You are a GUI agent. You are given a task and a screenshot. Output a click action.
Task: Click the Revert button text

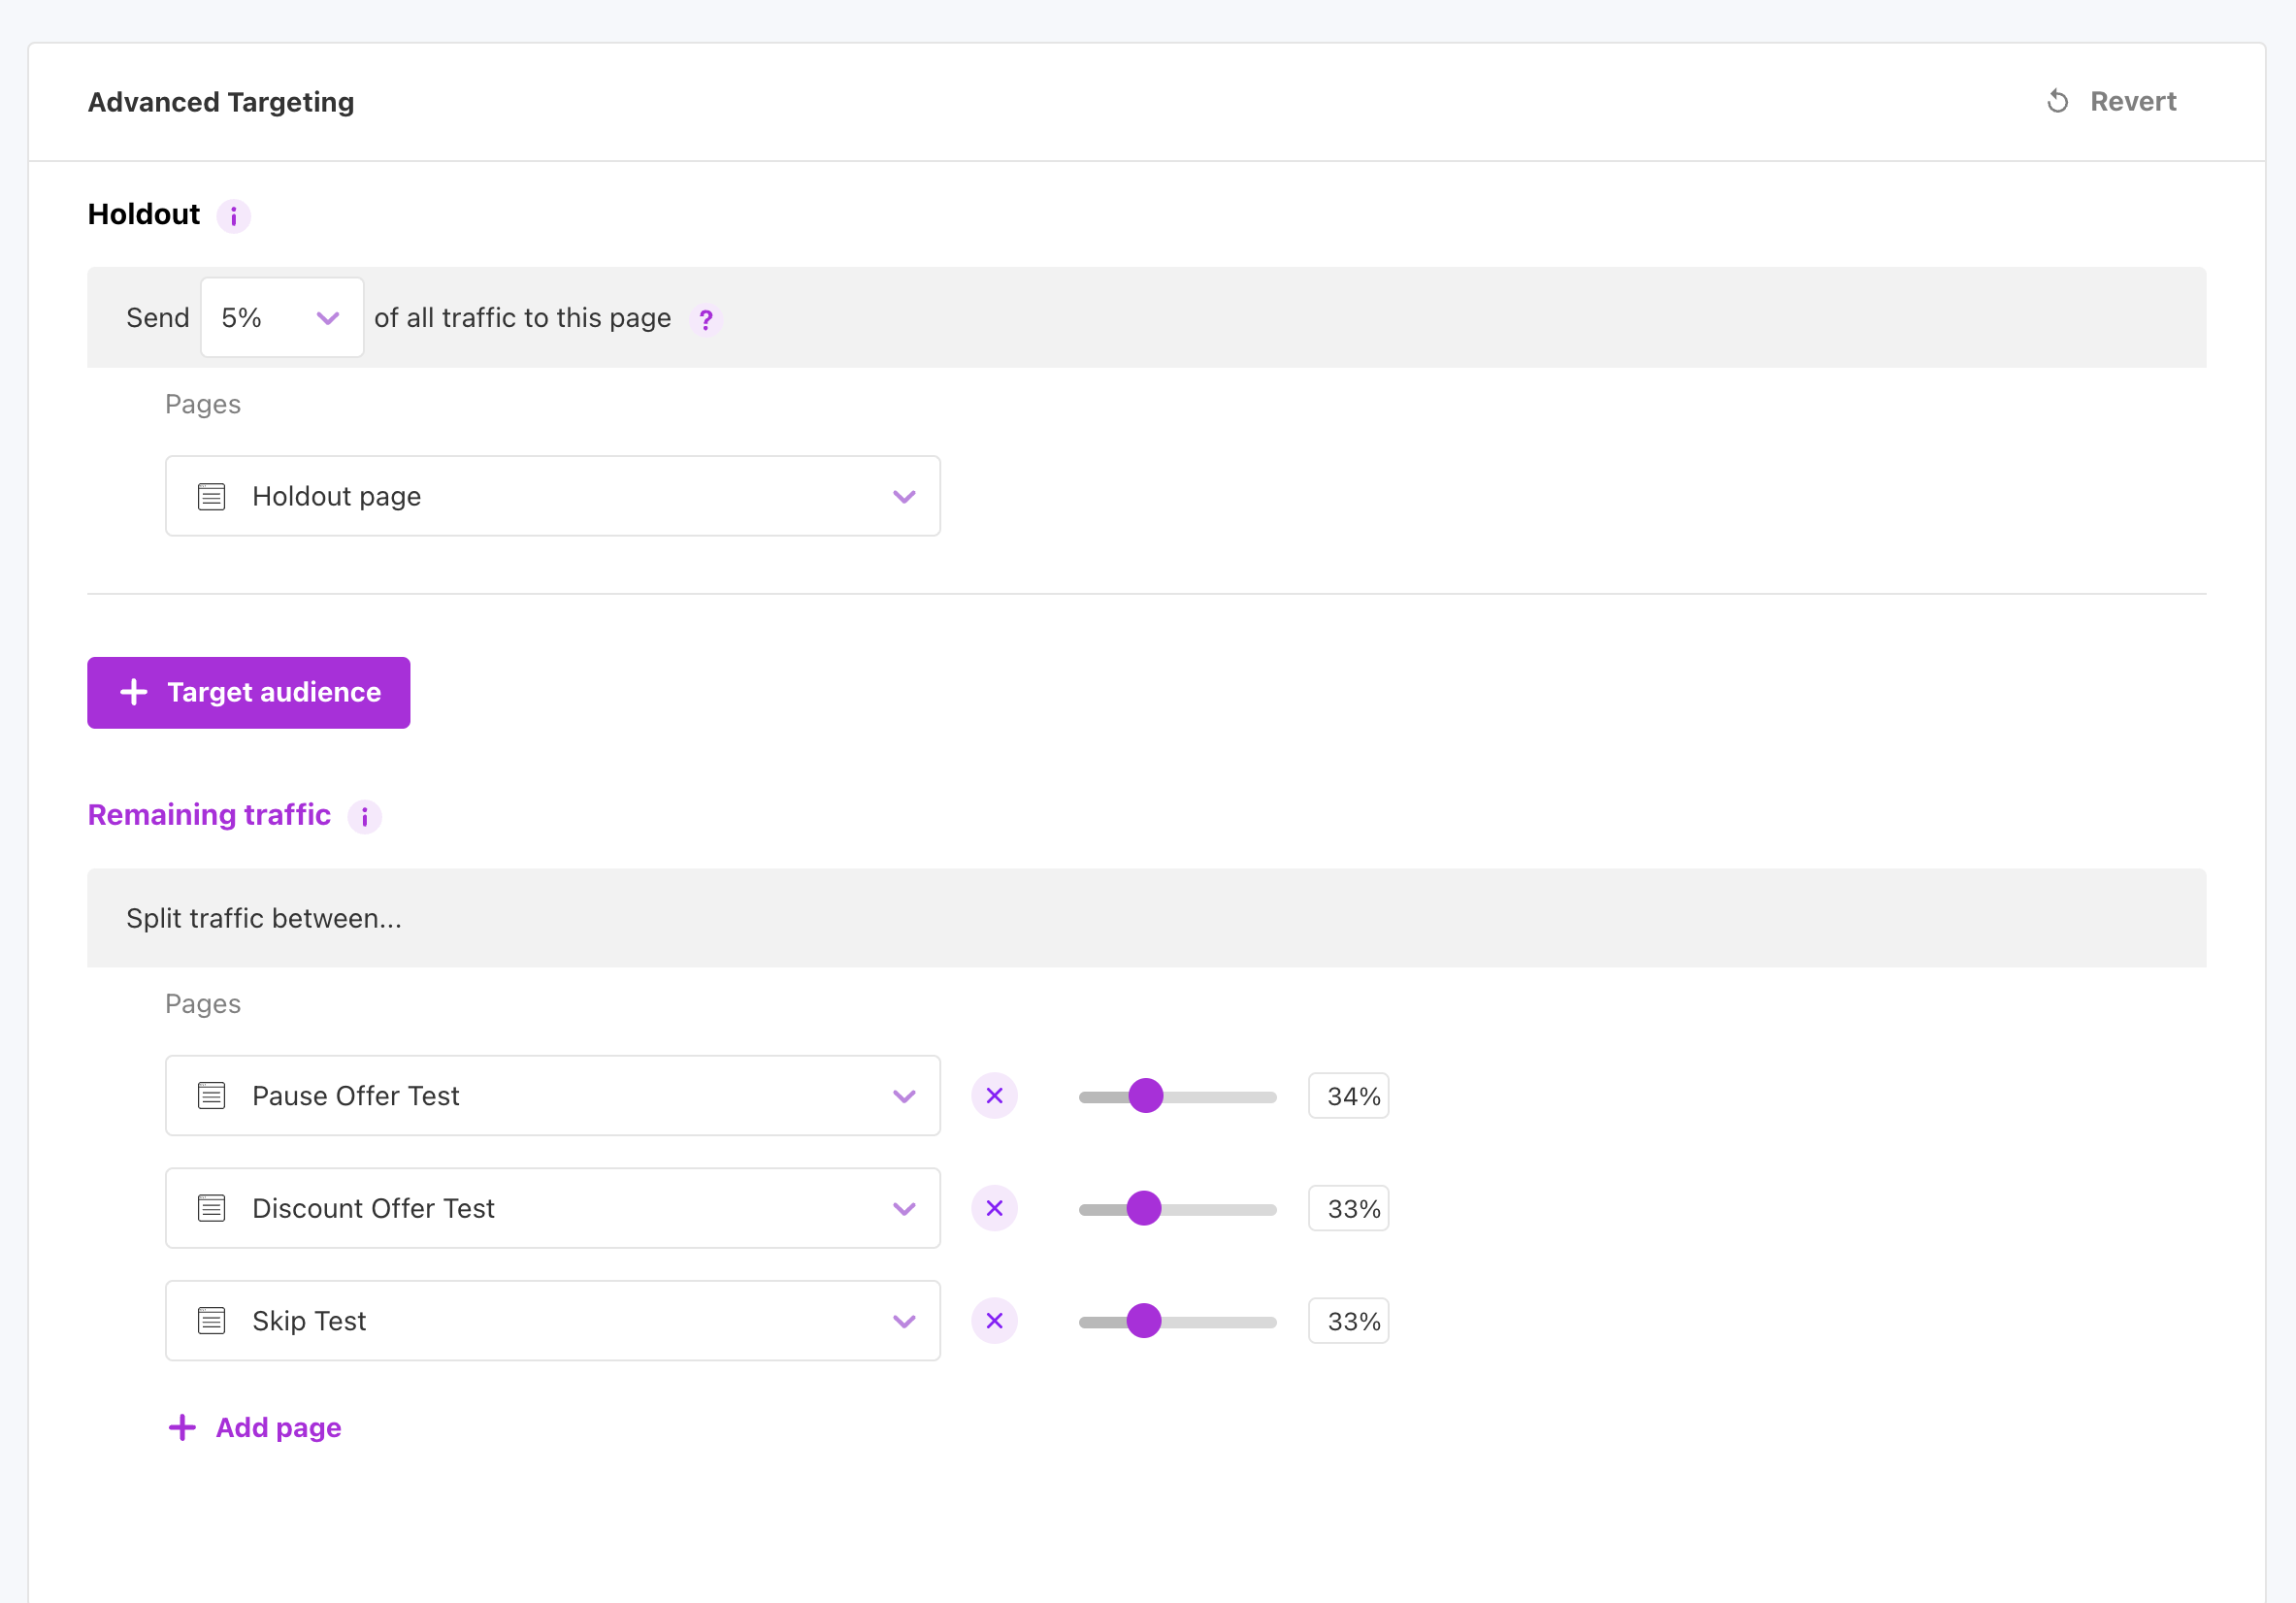pyautogui.click(x=2132, y=101)
